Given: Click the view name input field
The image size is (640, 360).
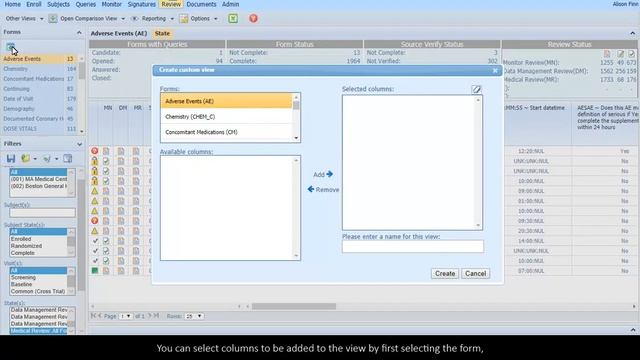Looking at the screenshot, I should [413, 247].
